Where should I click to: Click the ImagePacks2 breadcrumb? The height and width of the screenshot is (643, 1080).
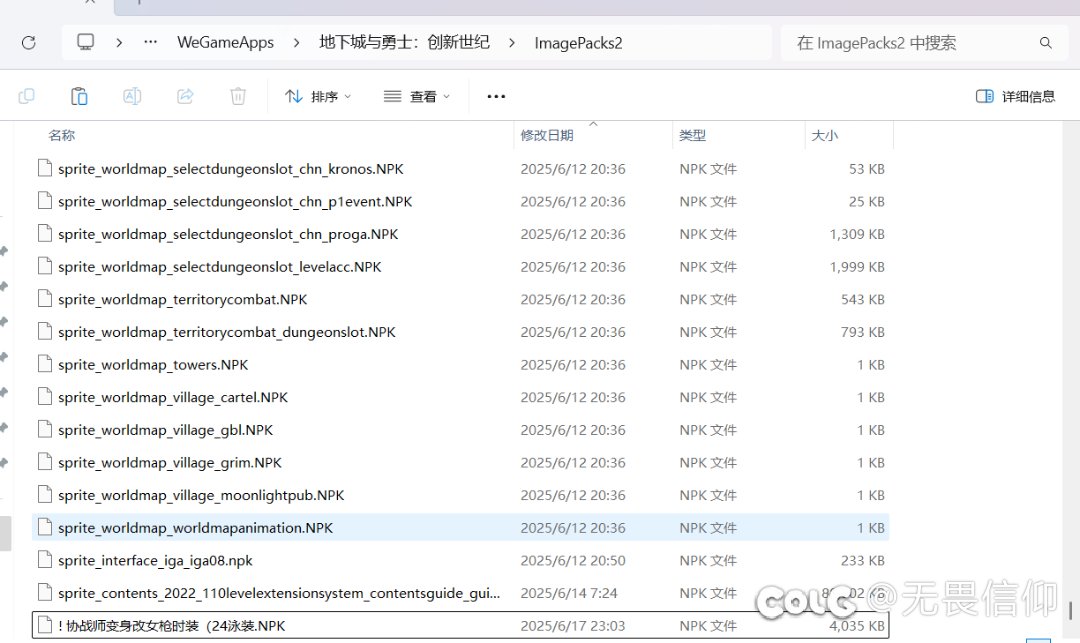tap(579, 43)
